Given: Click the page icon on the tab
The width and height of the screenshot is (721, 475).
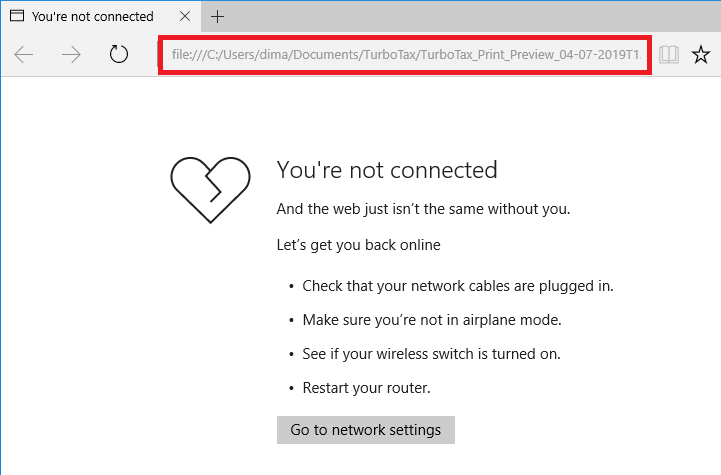Looking at the screenshot, I should [17, 16].
